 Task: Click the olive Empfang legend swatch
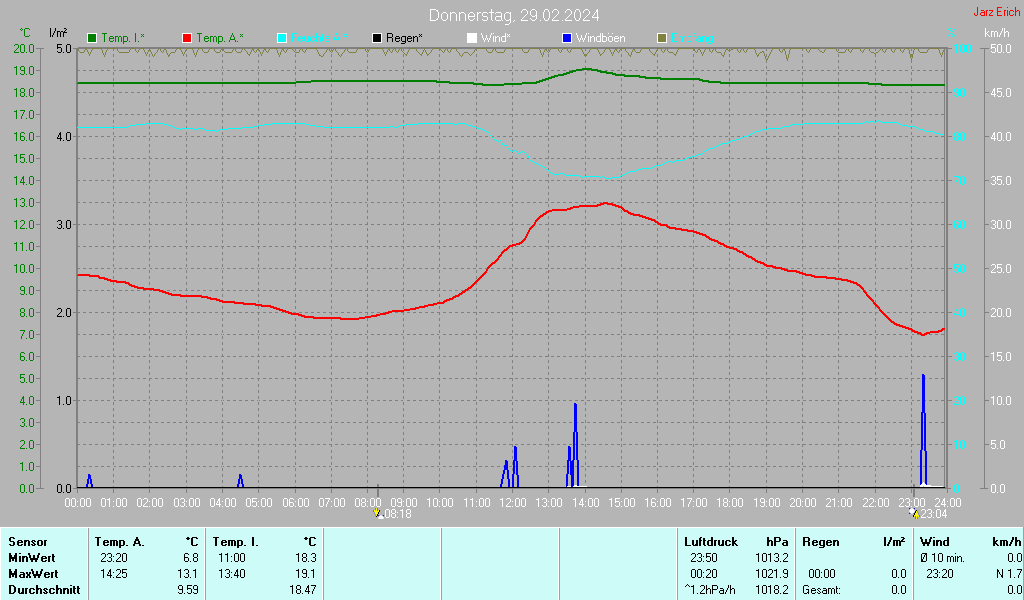pyautogui.click(x=662, y=38)
